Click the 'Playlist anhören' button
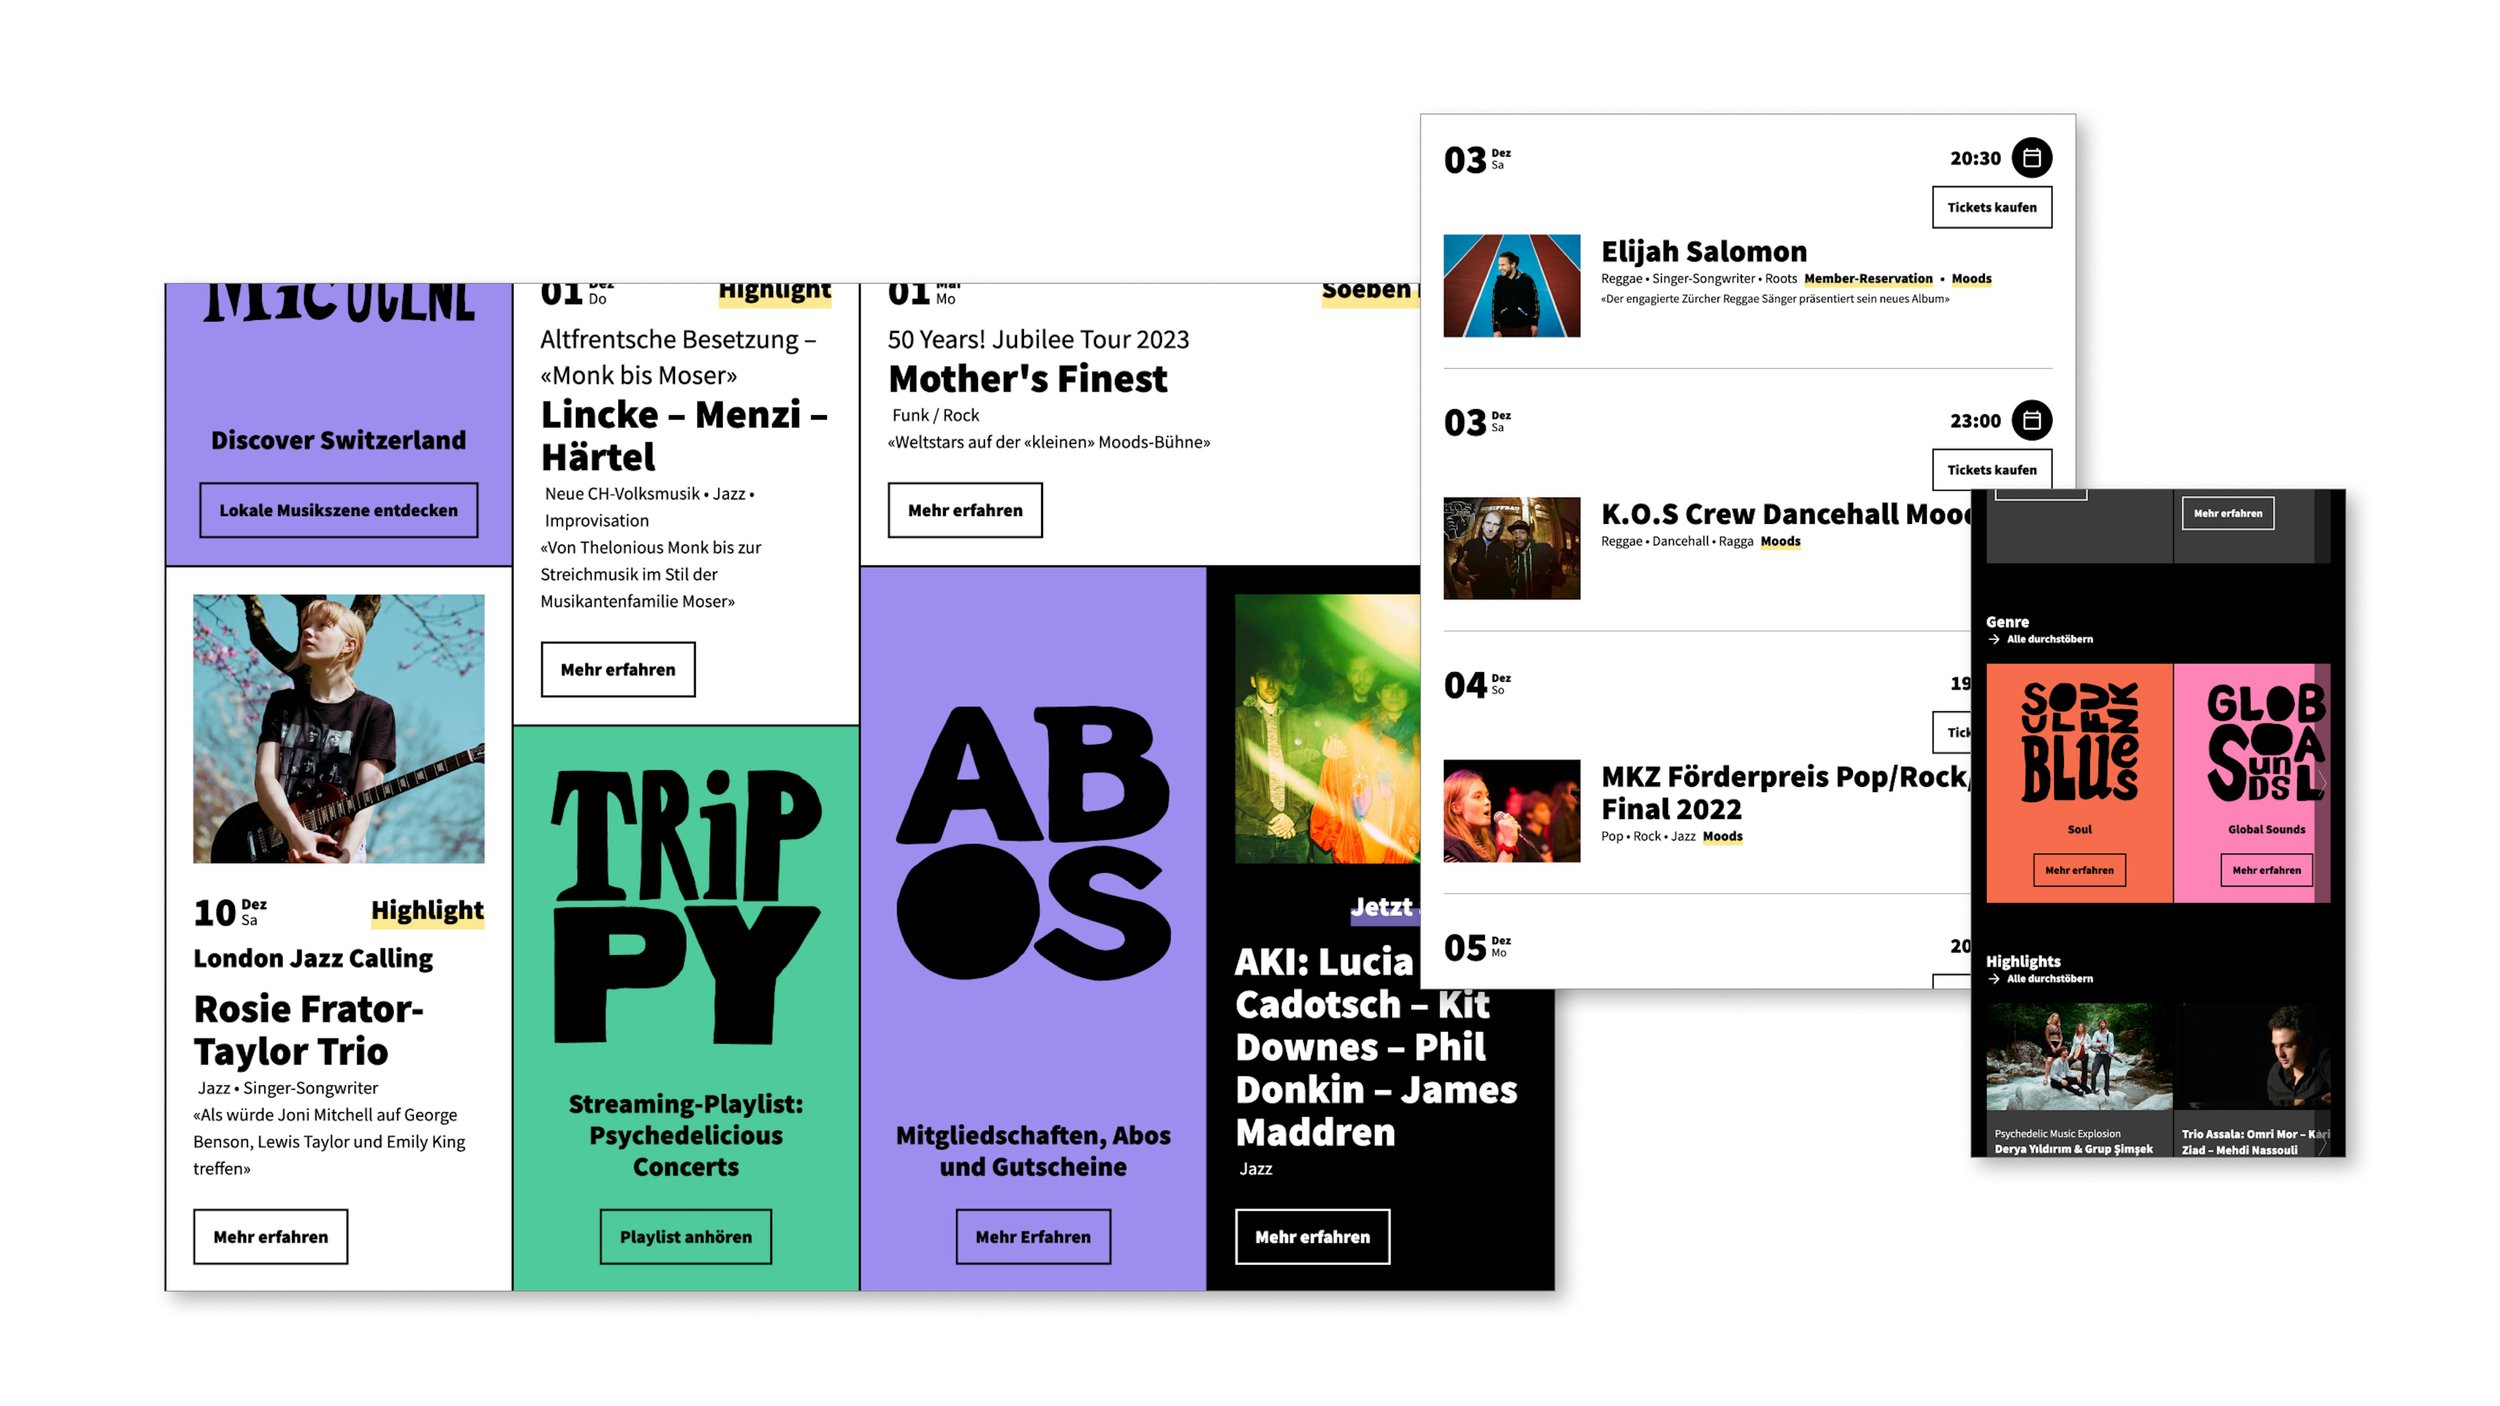The height and width of the screenshot is (1406, 2500). click(x=685, y=1236)
